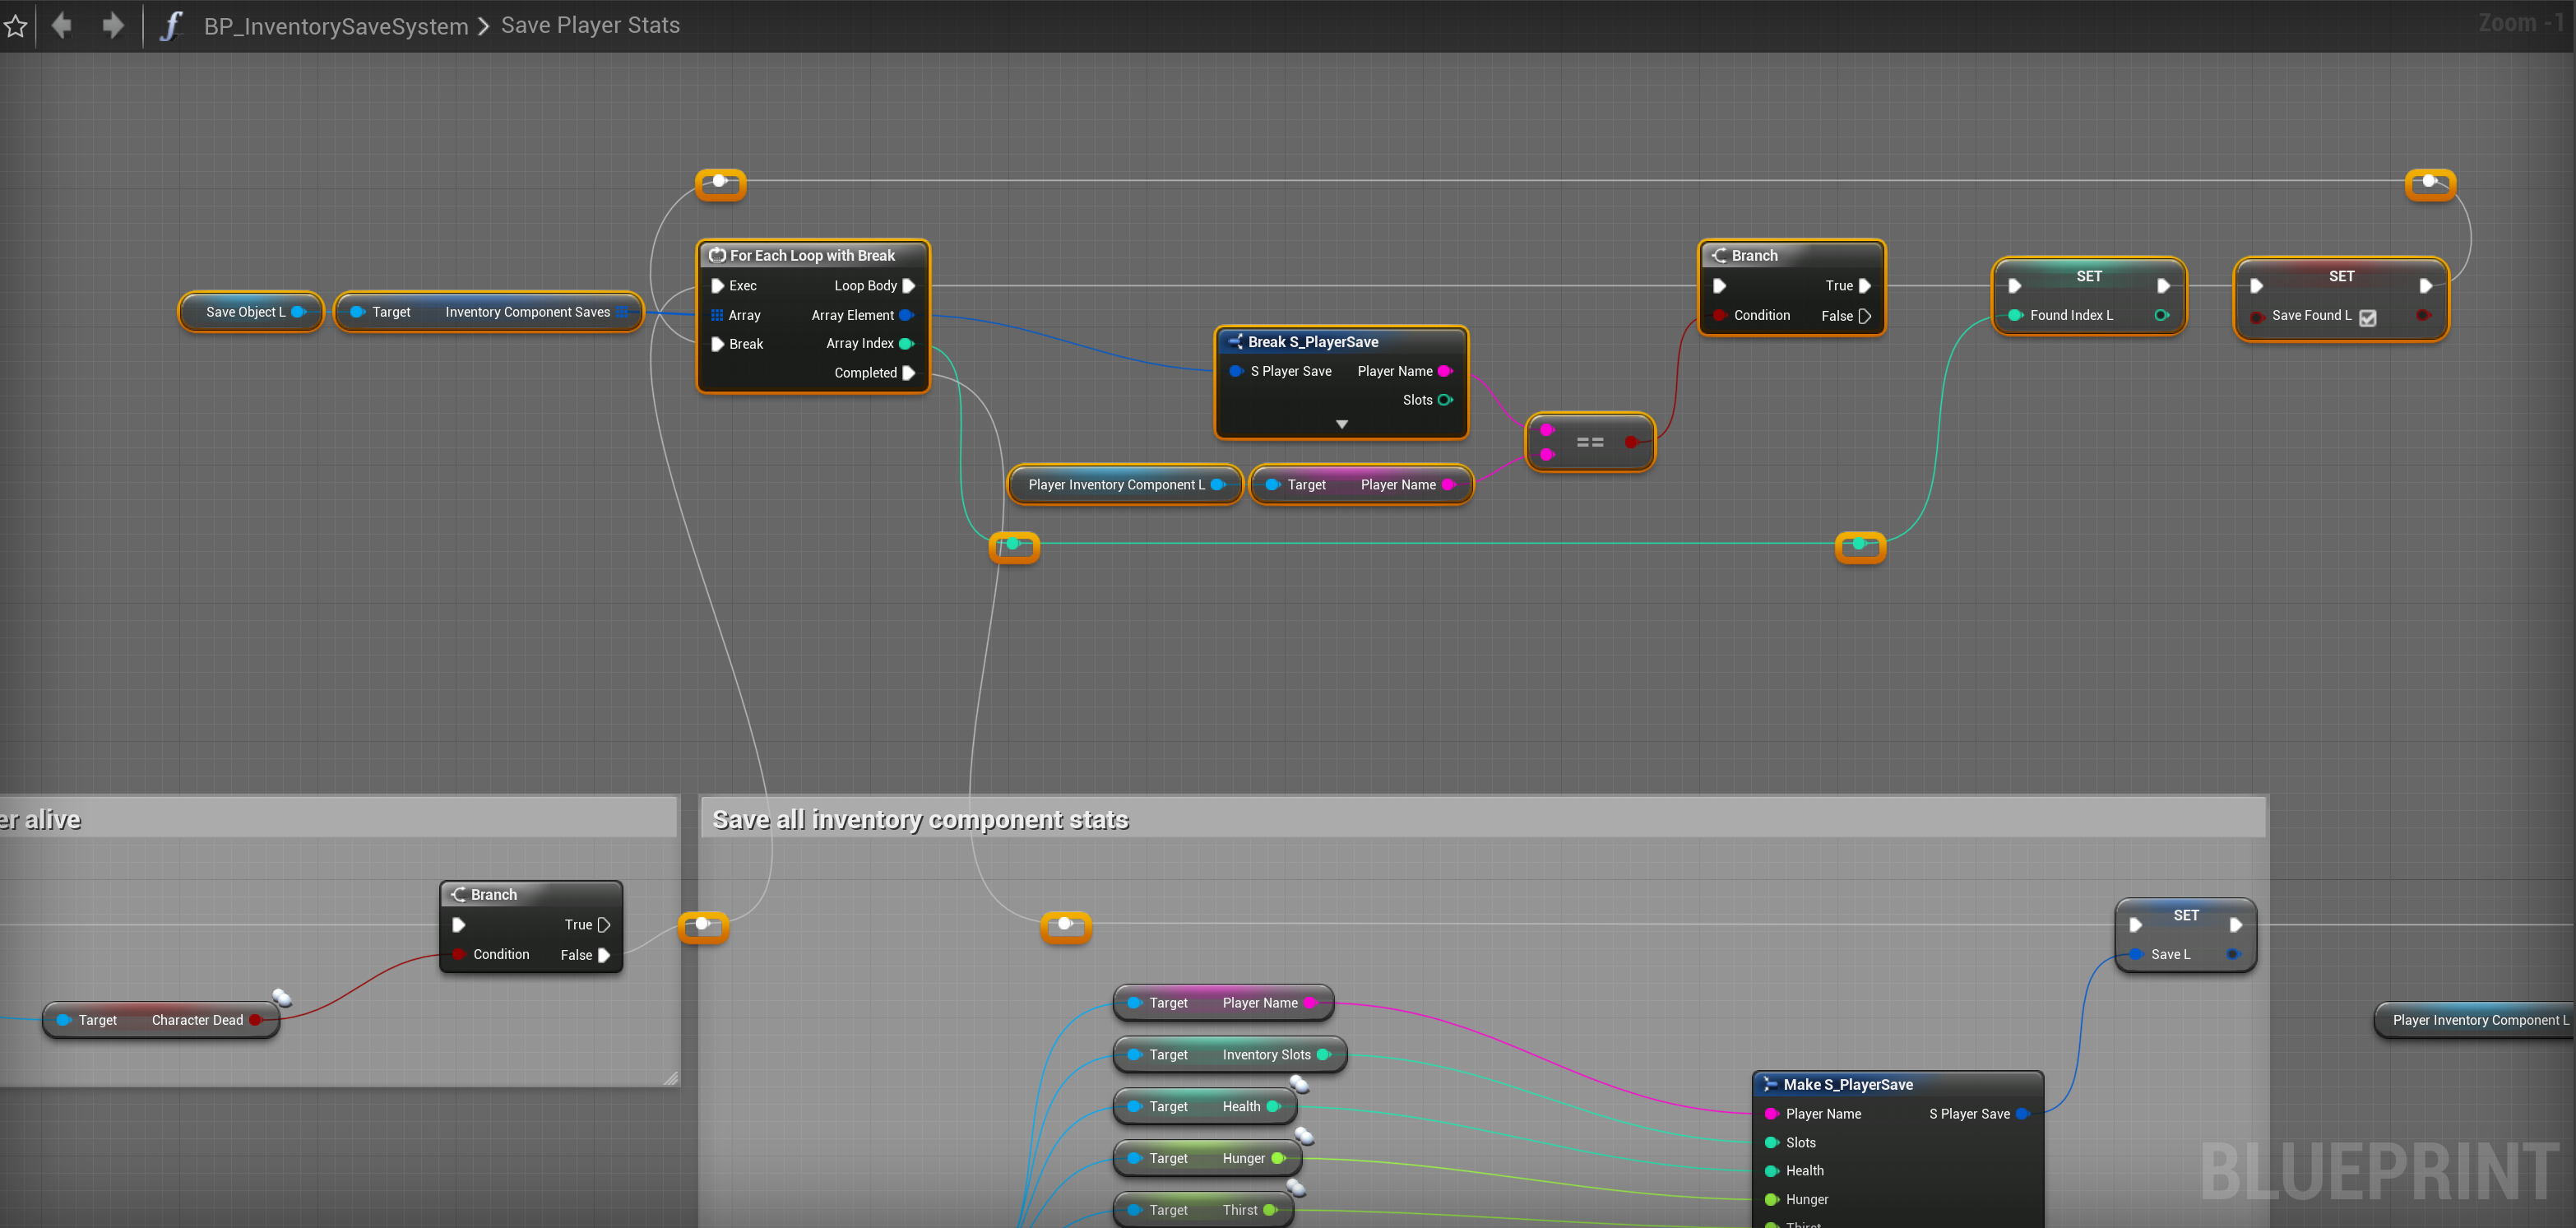Go forward with the right arrow
Screen dimensions: 2576x1228
113,25
